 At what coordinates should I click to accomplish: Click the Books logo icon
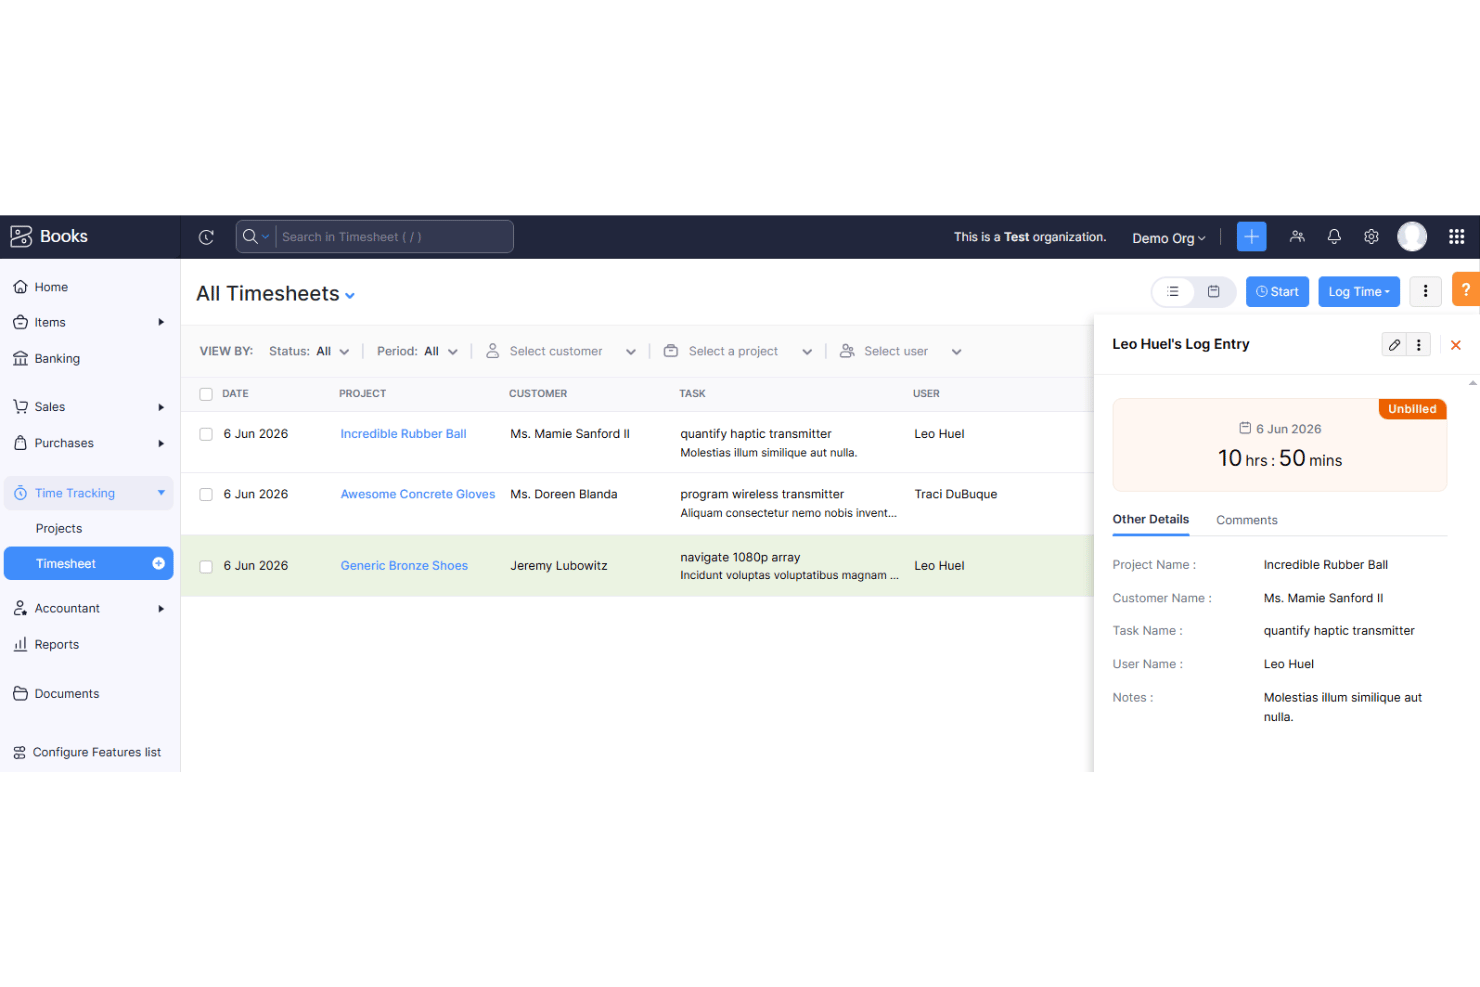pyautogui.click(x=21, y=237)
